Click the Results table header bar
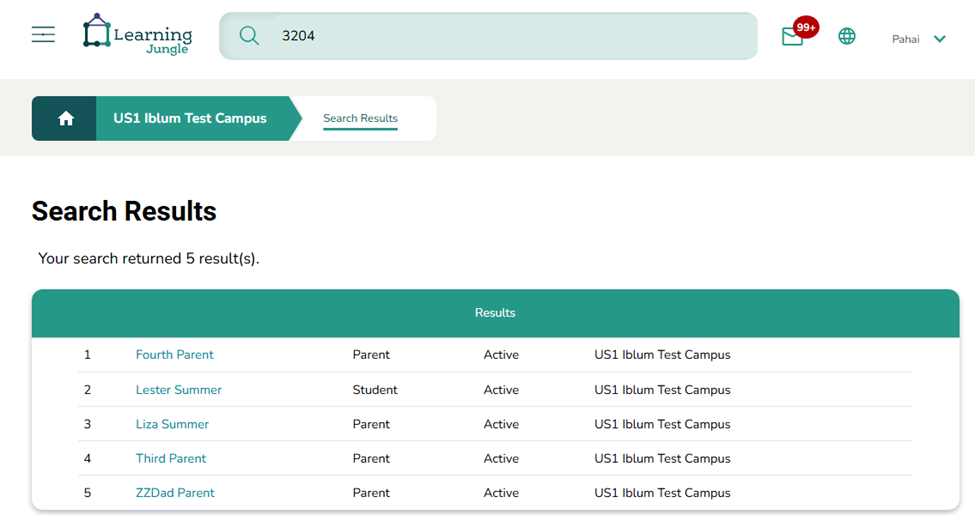This screenshot has width=975, height=515. point(495,313)
